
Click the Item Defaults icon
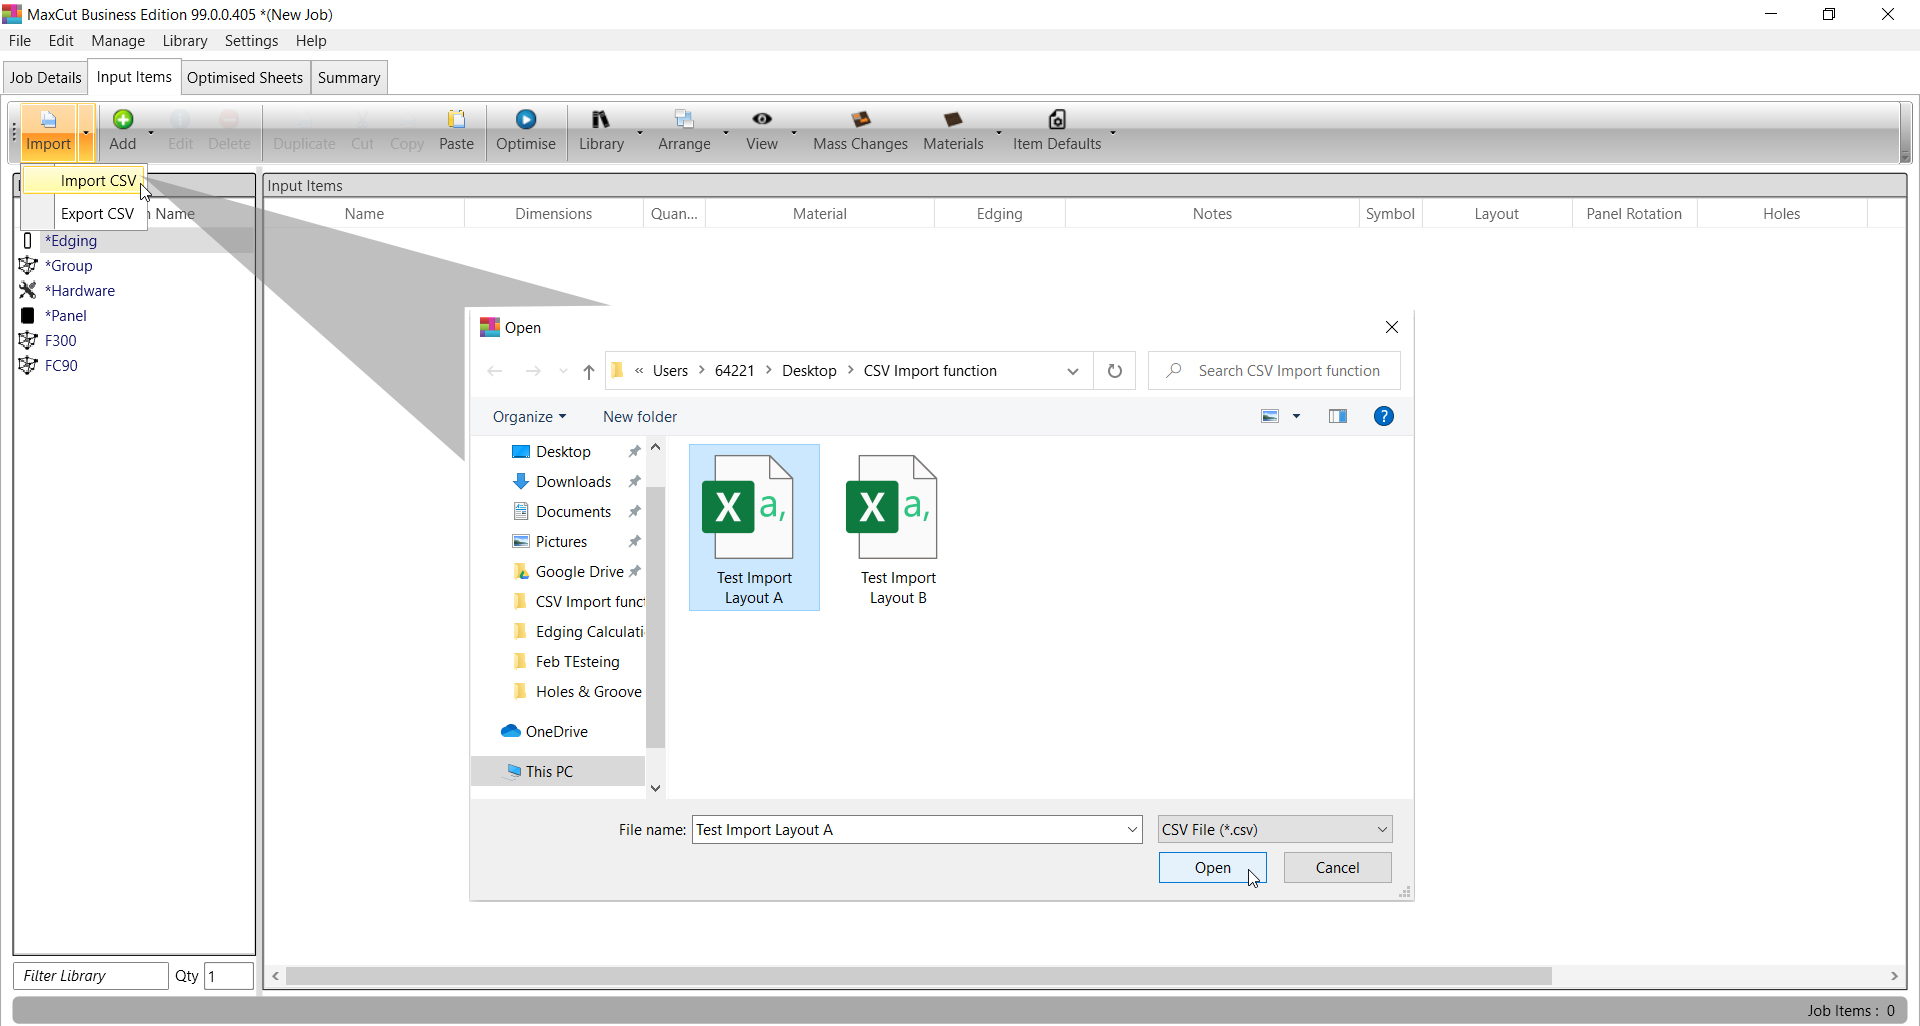1057,120
